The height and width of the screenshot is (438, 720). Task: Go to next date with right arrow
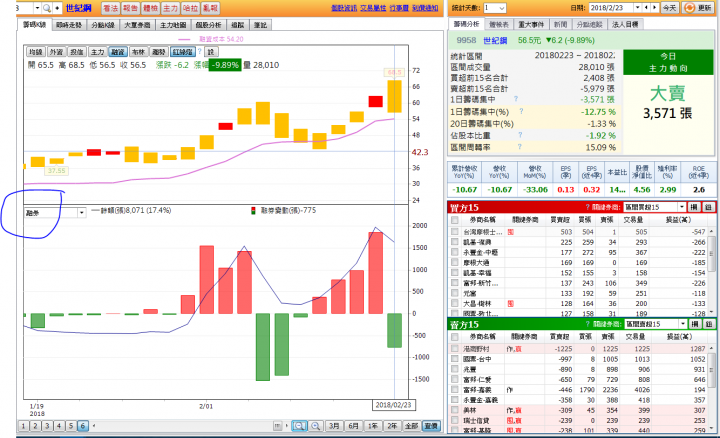[655, 8]
